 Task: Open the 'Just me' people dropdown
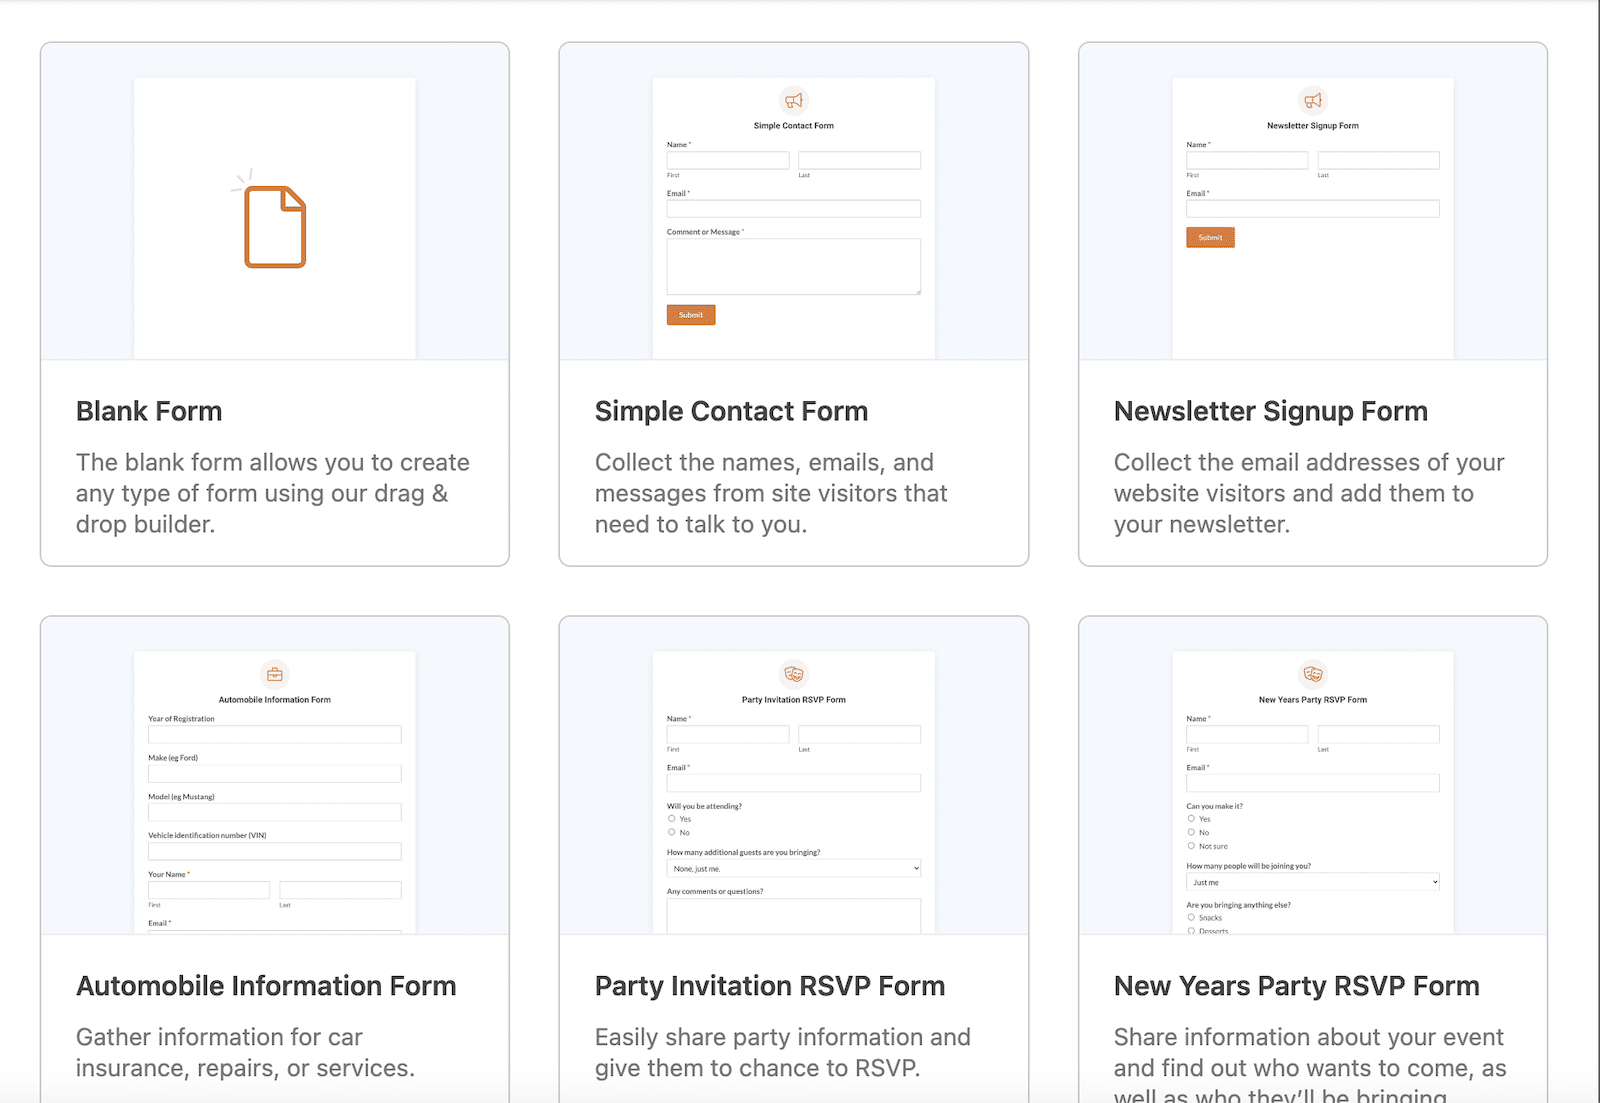[x=1312, y=882]
